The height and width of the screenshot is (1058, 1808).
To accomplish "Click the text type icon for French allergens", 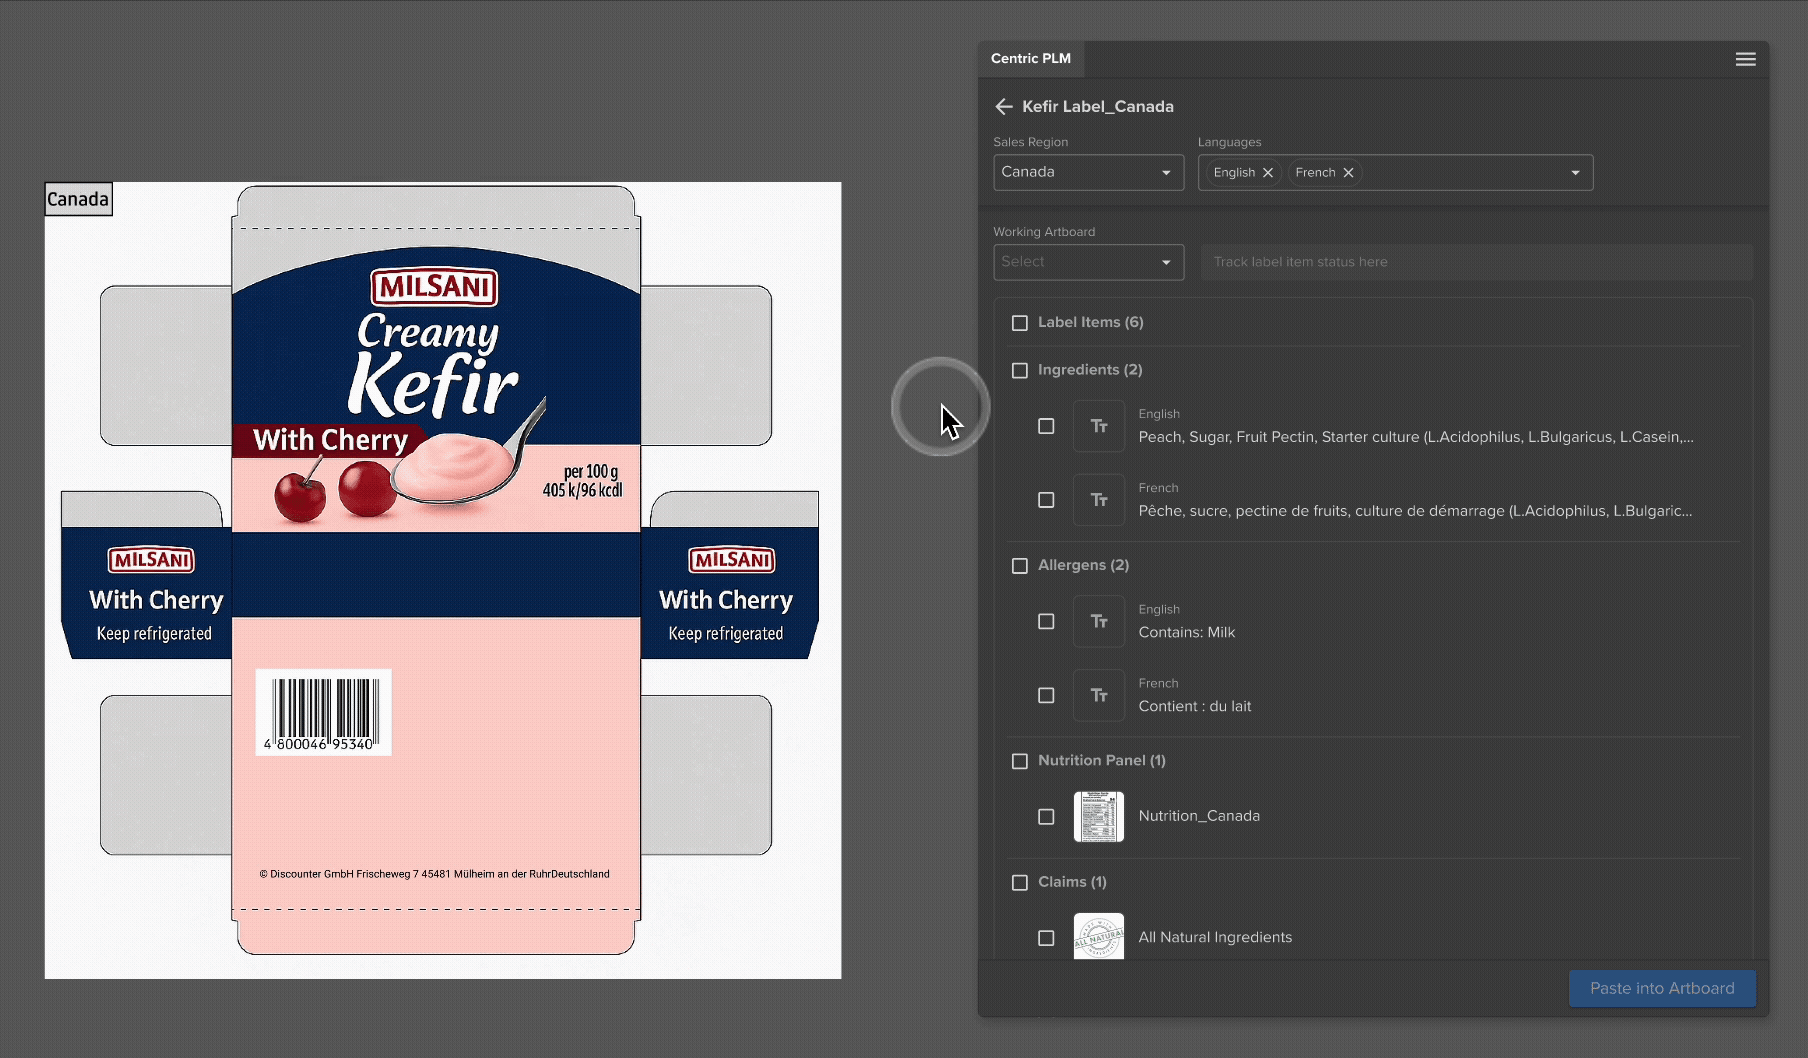I will point(1099,695).
